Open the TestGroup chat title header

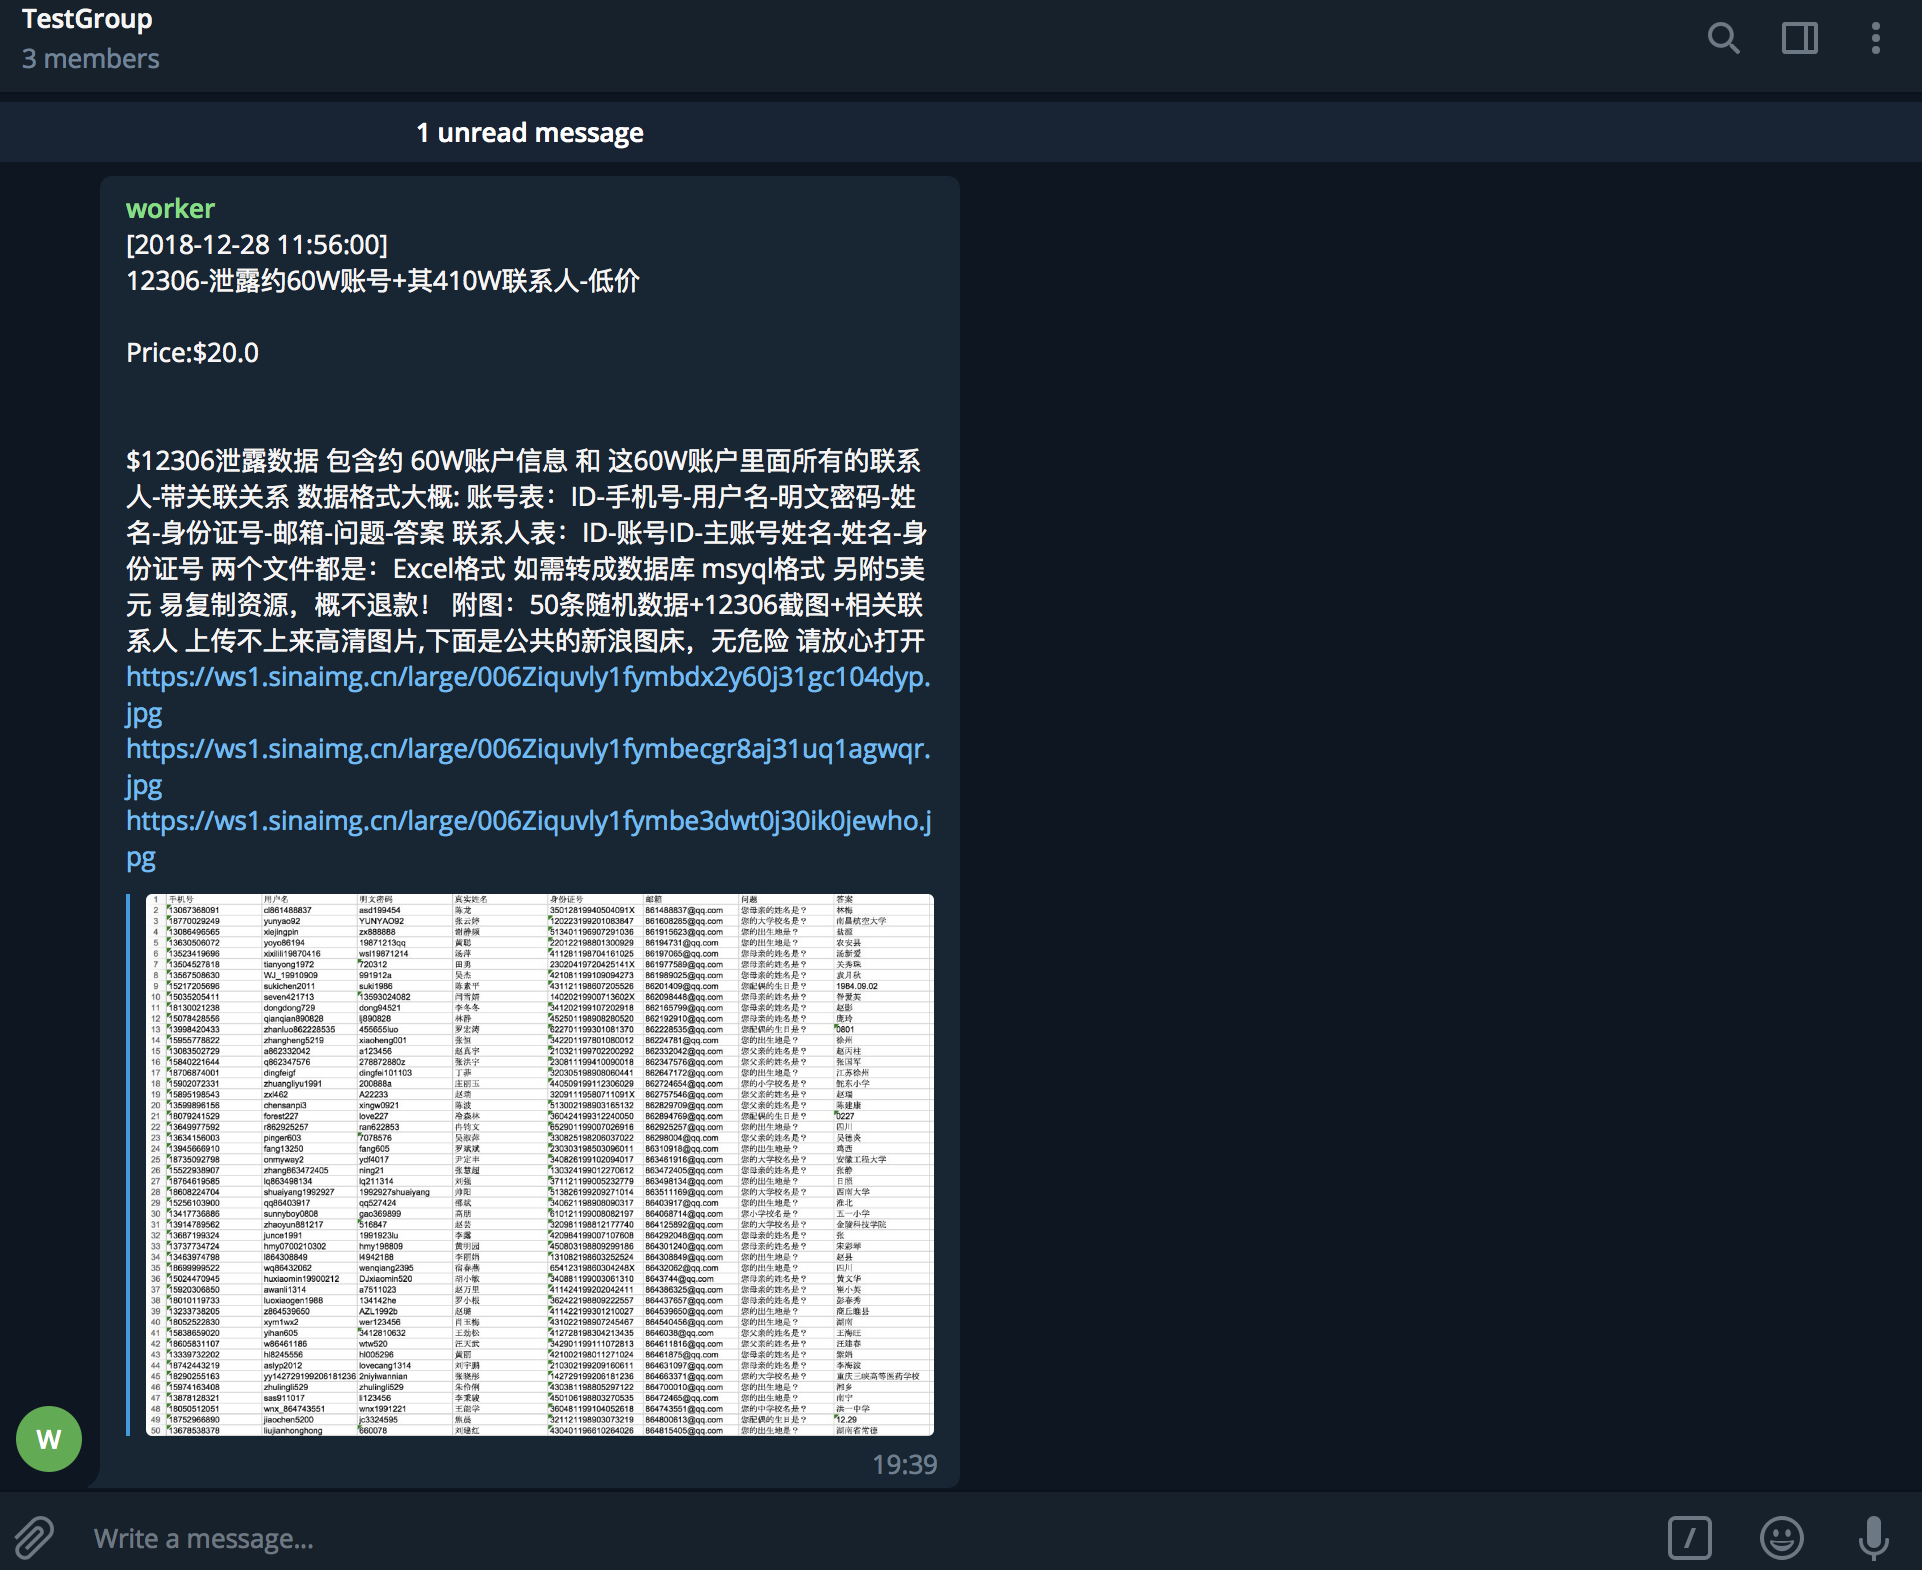(x=88, y=19)
